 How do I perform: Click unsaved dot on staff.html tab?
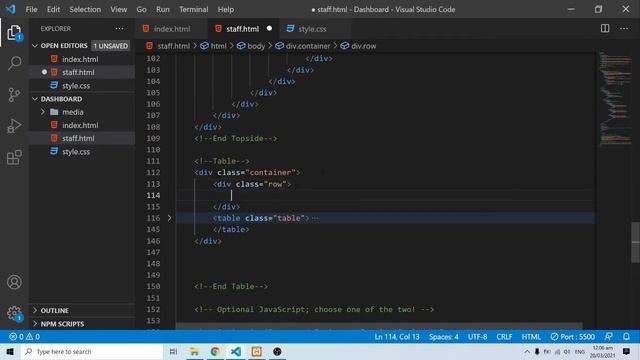click(x=269, y=29)
